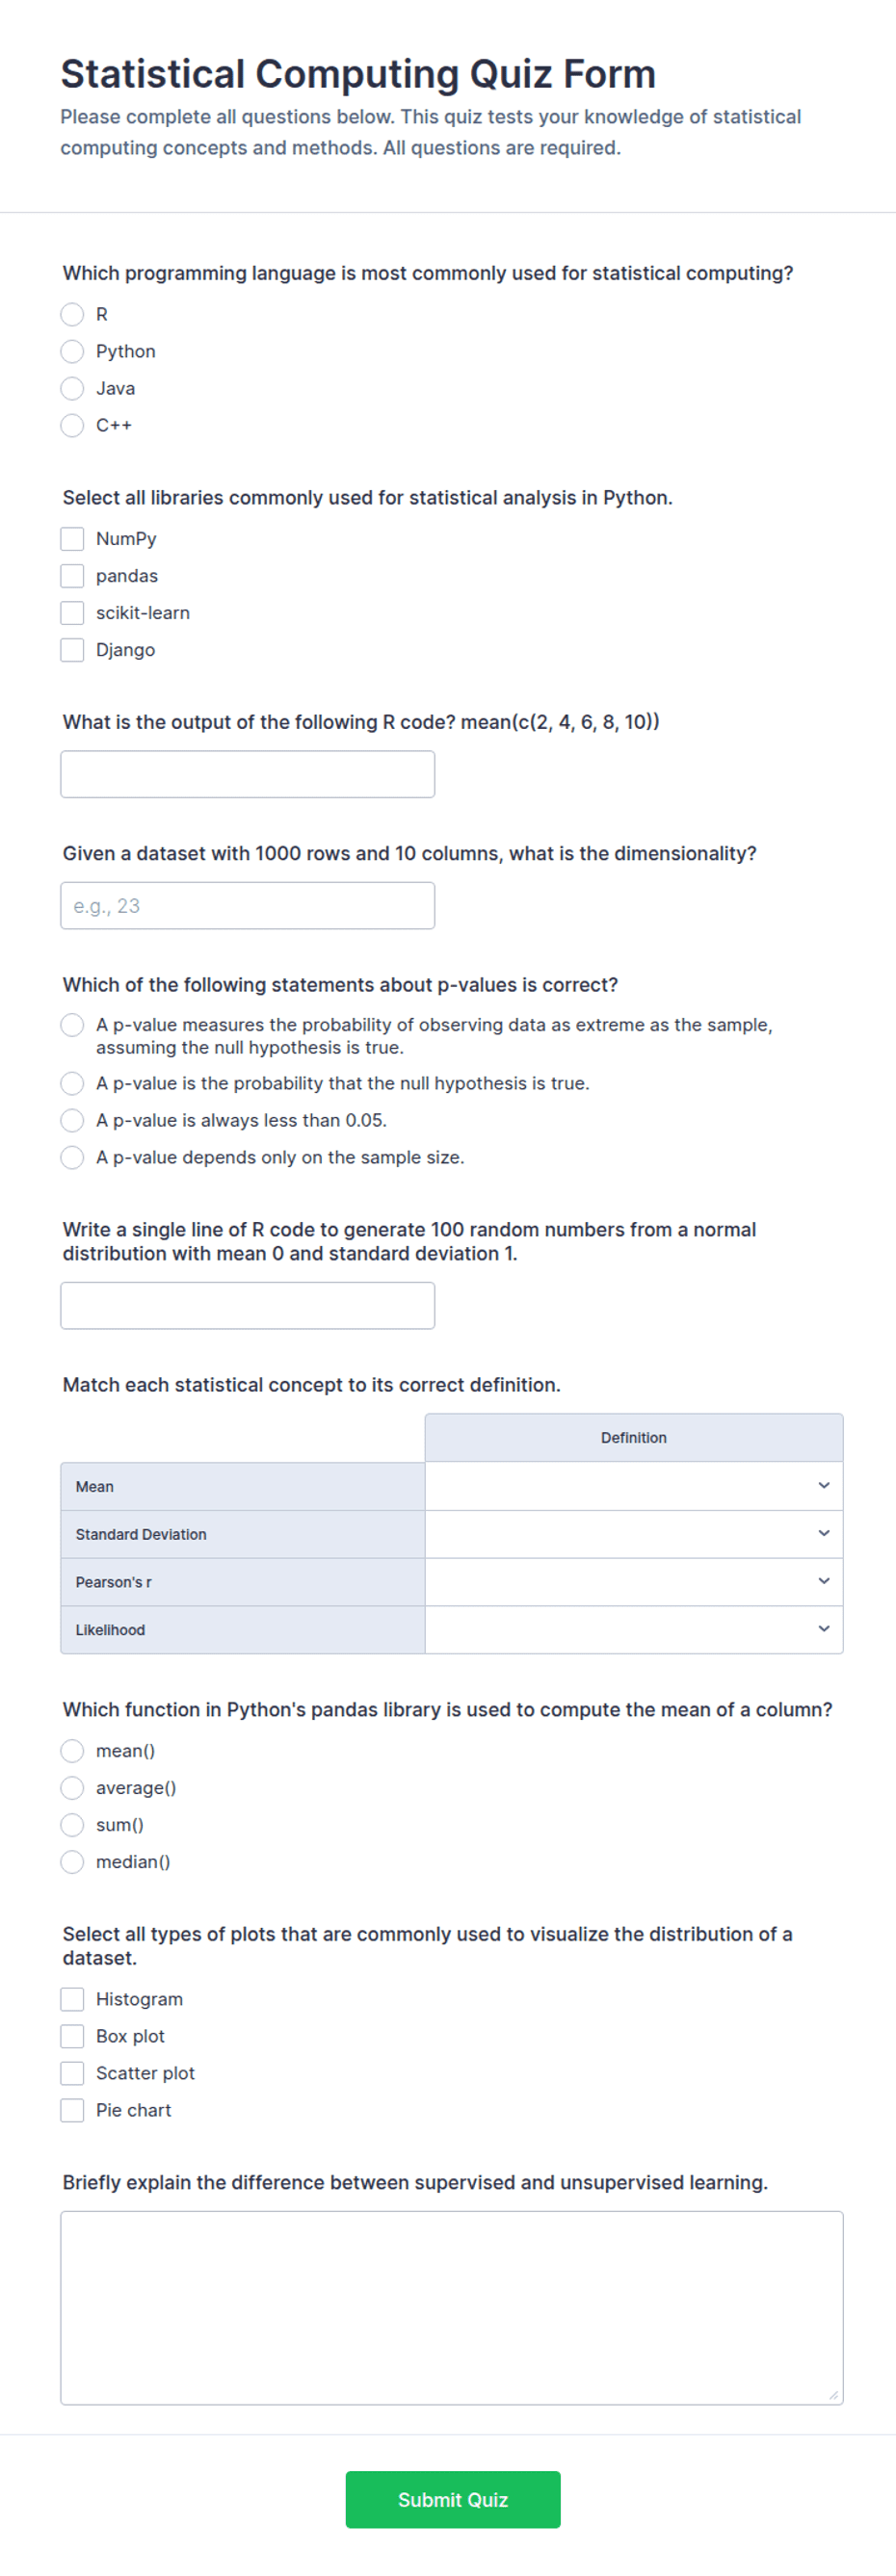The width and height of the screenshot is (896, 2576).
Task: Tick the Box plot checkbox
Action: click(x=72, y=2036)
